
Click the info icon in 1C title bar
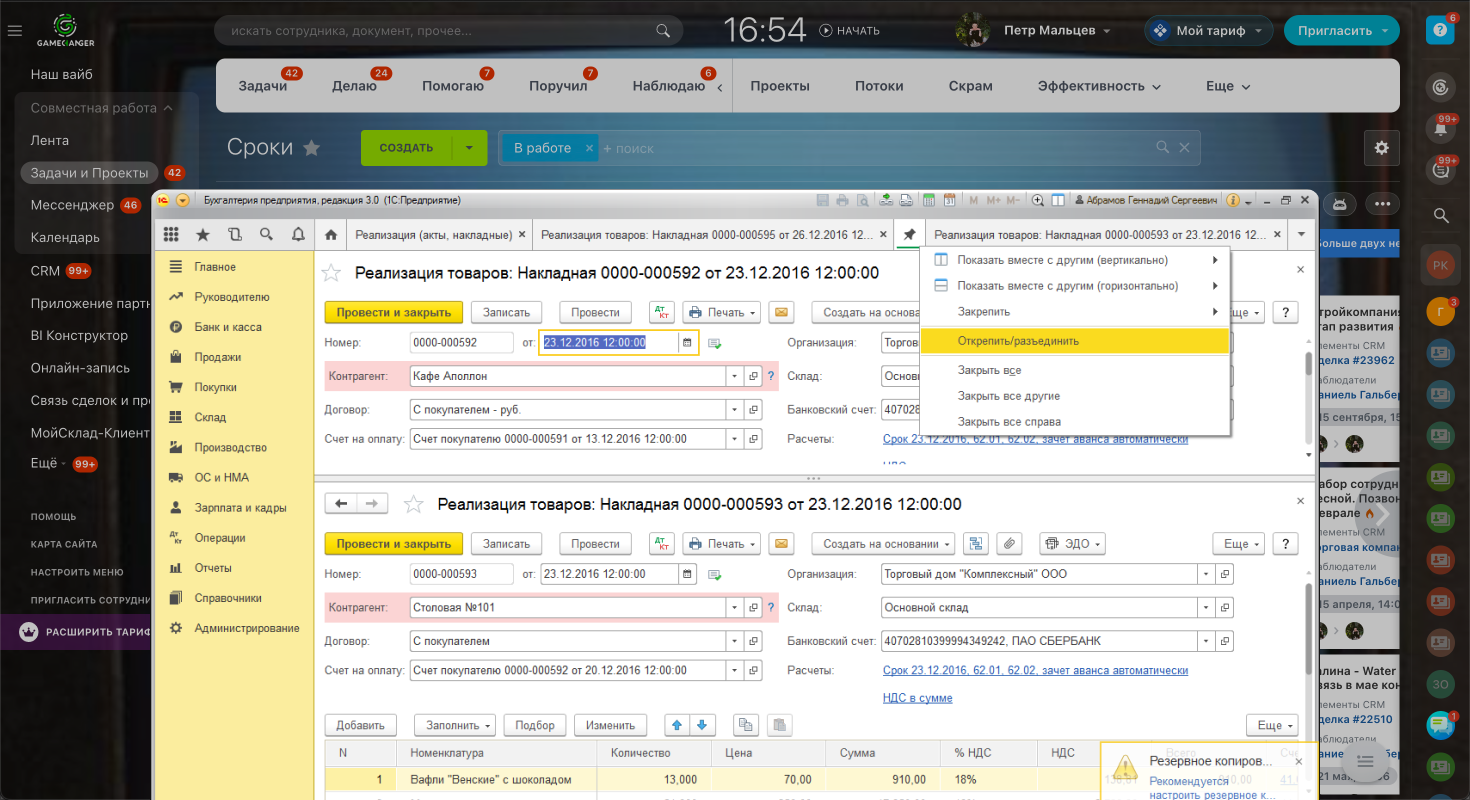[x=1233, y=201]
